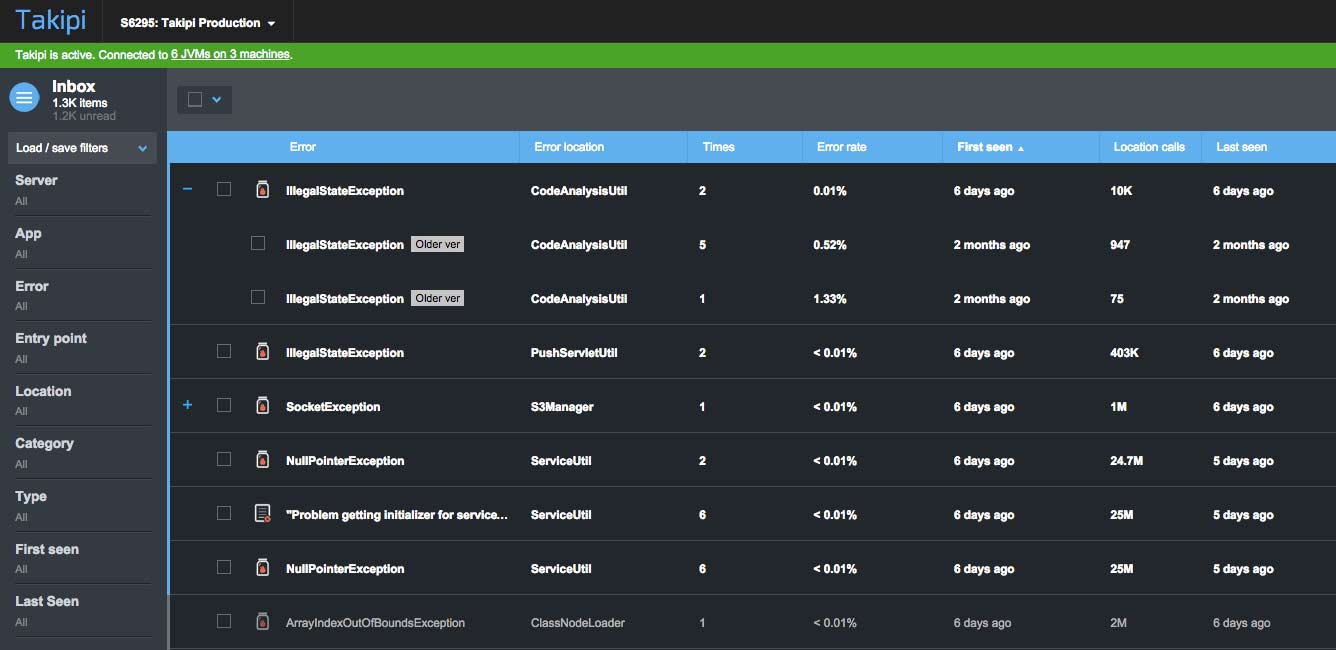Click exception icon of first IllegalStateException row
This screenshot has width=1336, height=650.
tap(262, 190)
